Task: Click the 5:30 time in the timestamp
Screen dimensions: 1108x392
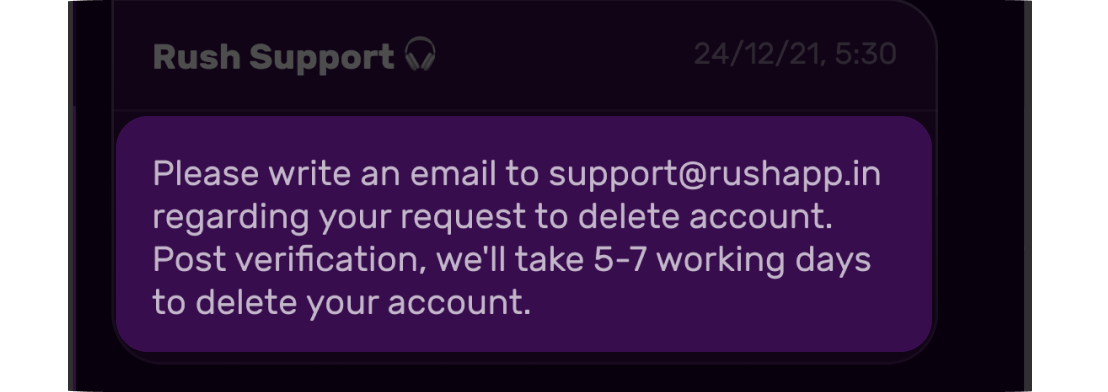Action: click(866, 54)
